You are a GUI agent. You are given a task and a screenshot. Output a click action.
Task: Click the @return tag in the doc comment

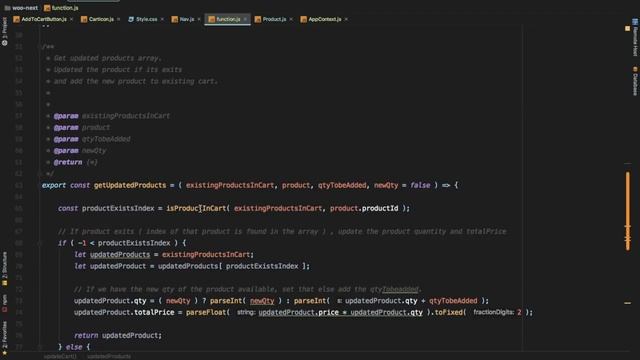[x=68, y=162]
